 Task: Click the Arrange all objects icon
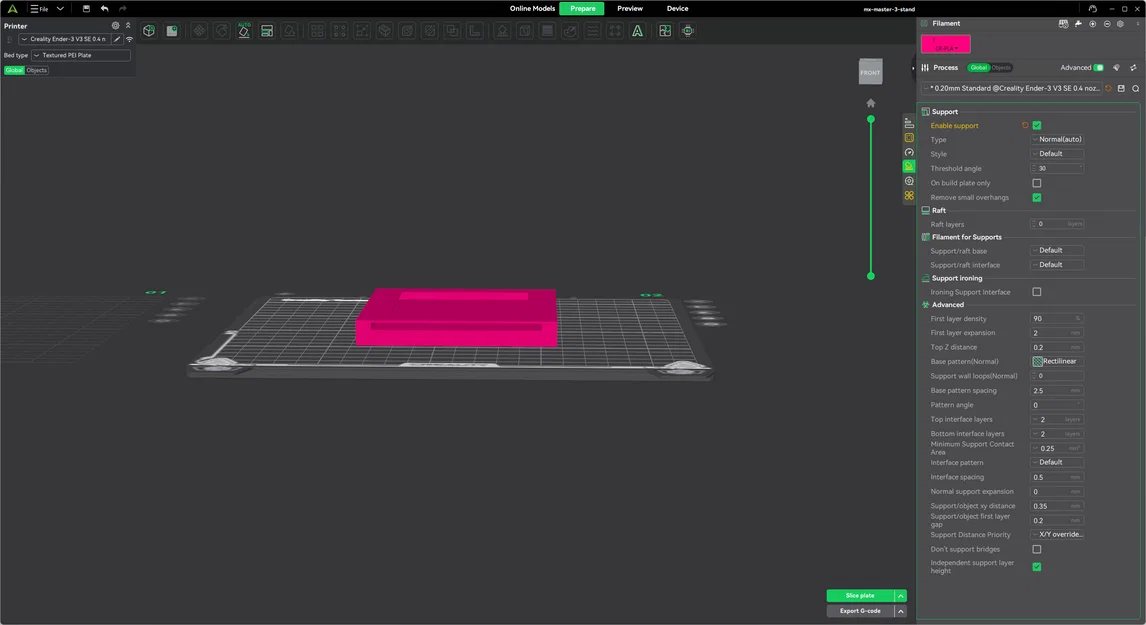267,31
